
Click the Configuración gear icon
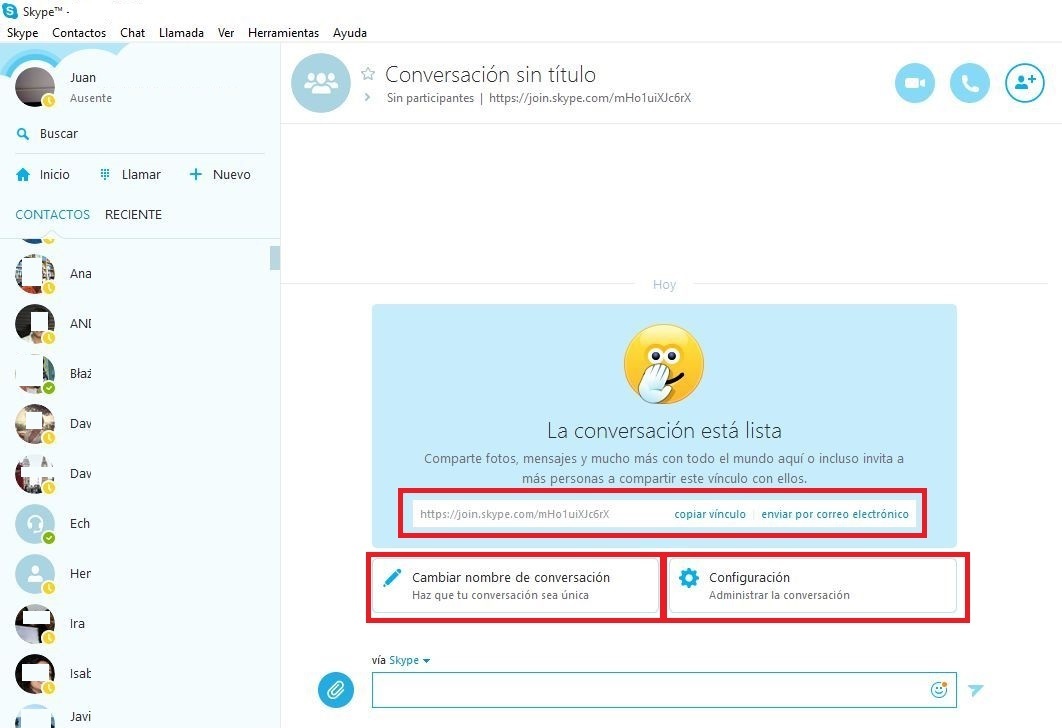[689, 578]
